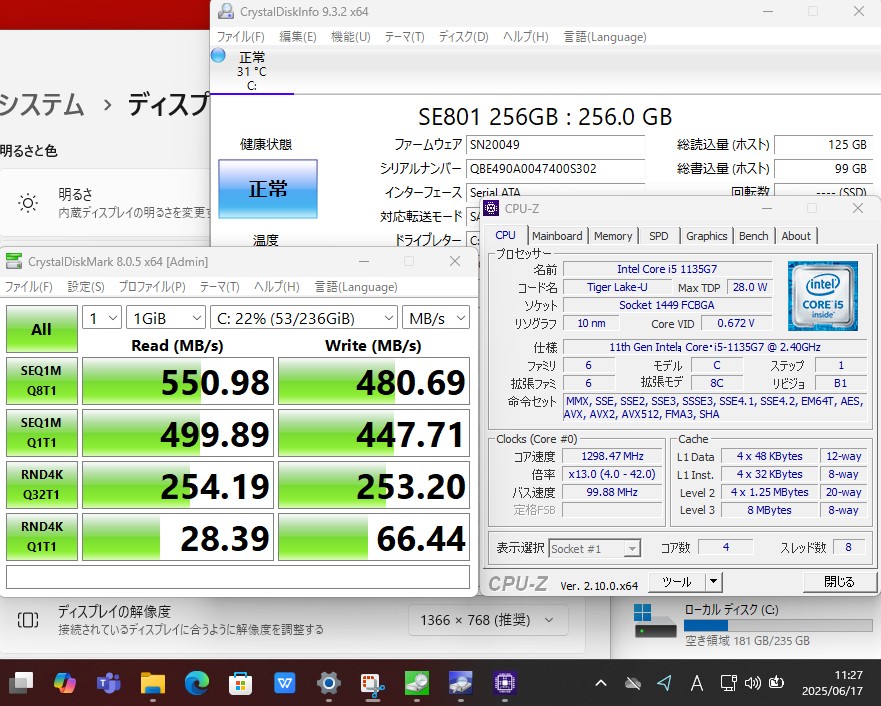Click the CrystalDiskInfo title bar app icon
This screenshot has height=706, width=881.
[x=226, y=11]
